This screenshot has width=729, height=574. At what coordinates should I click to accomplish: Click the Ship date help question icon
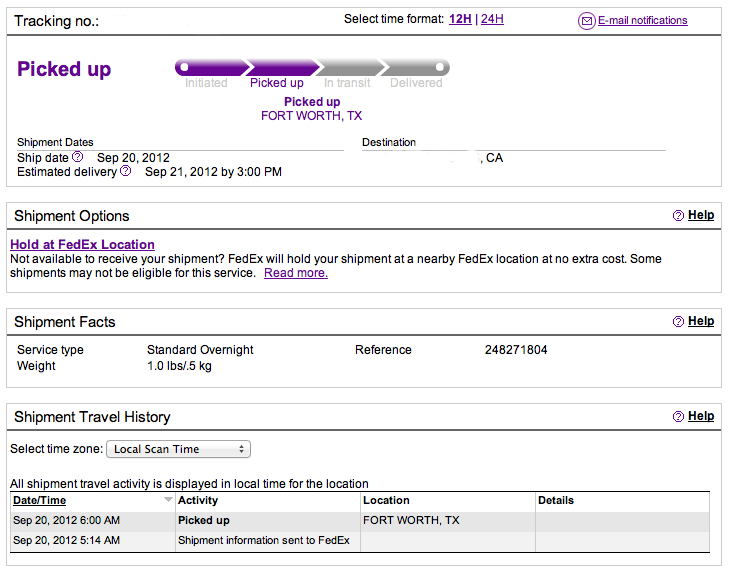(78, 157)
